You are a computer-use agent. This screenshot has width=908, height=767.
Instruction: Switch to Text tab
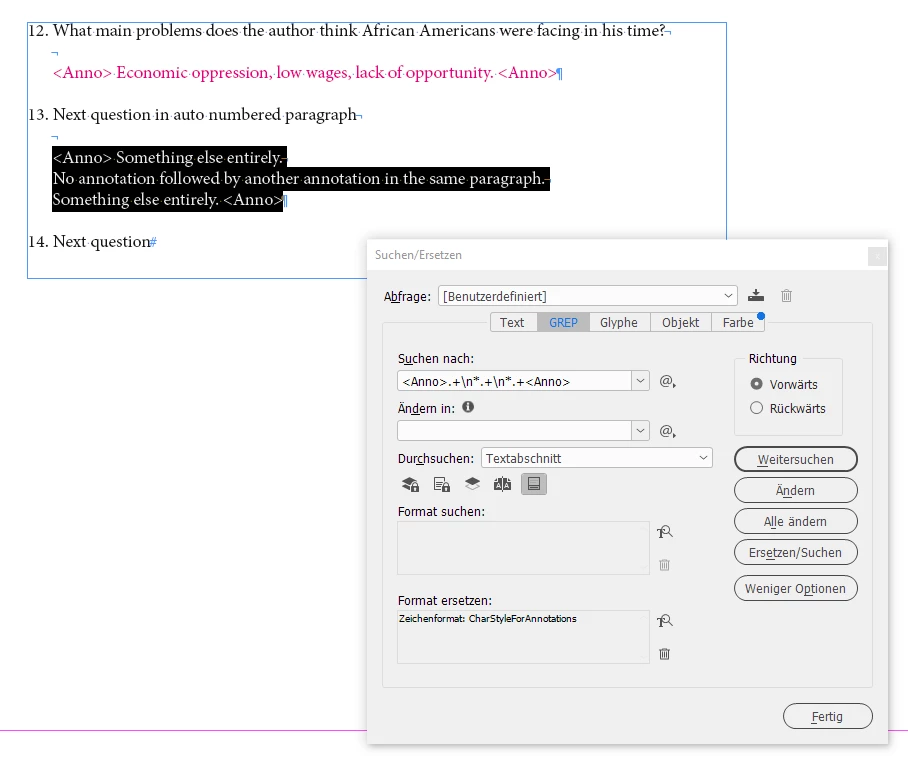click(x=512, y=322)
